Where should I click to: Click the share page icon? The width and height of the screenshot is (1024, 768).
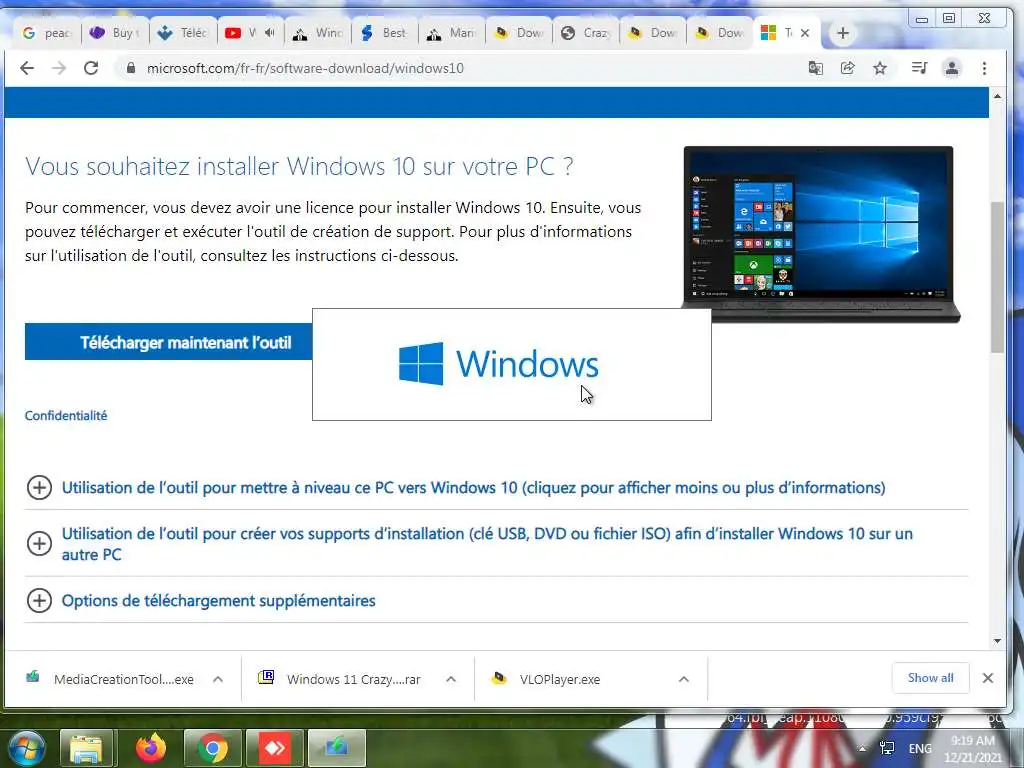pos(848,68)
